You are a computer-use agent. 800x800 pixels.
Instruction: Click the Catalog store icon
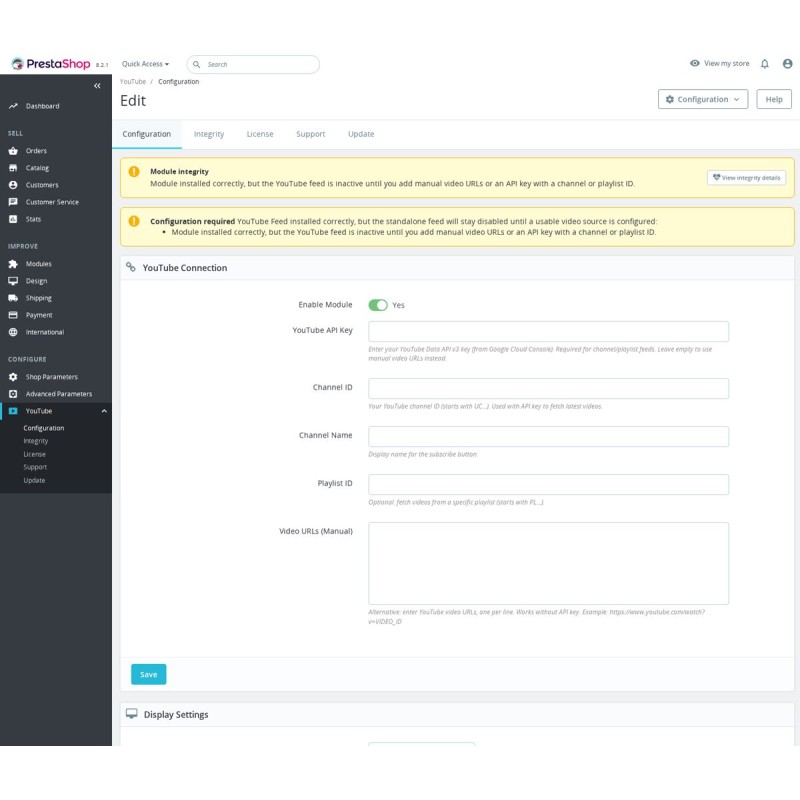tap(13, 168)
